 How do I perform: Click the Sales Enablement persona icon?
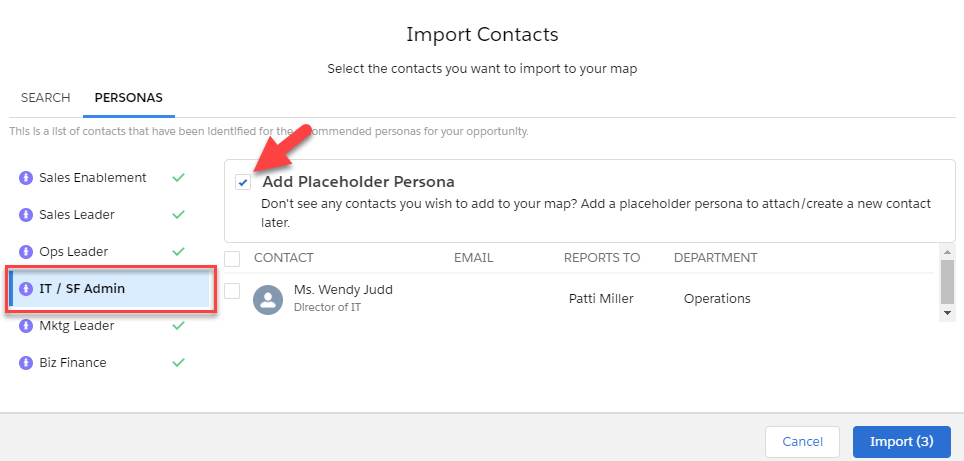pos(25,178)
